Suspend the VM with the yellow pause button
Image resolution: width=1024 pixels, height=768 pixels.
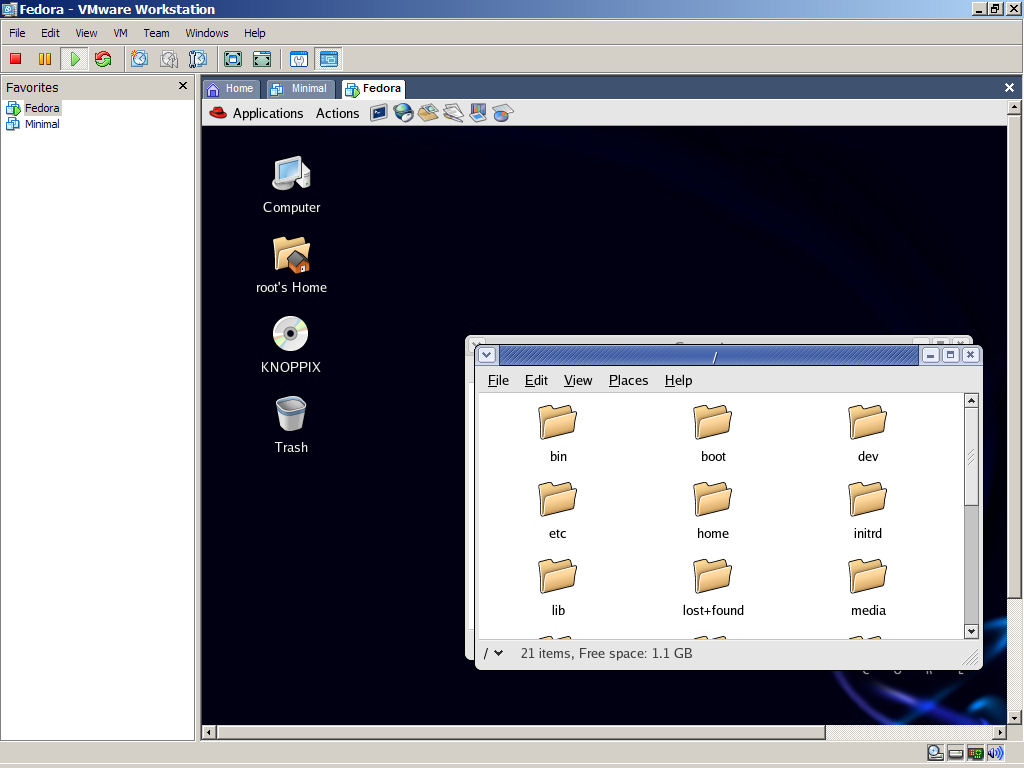[x=44, y=59]
